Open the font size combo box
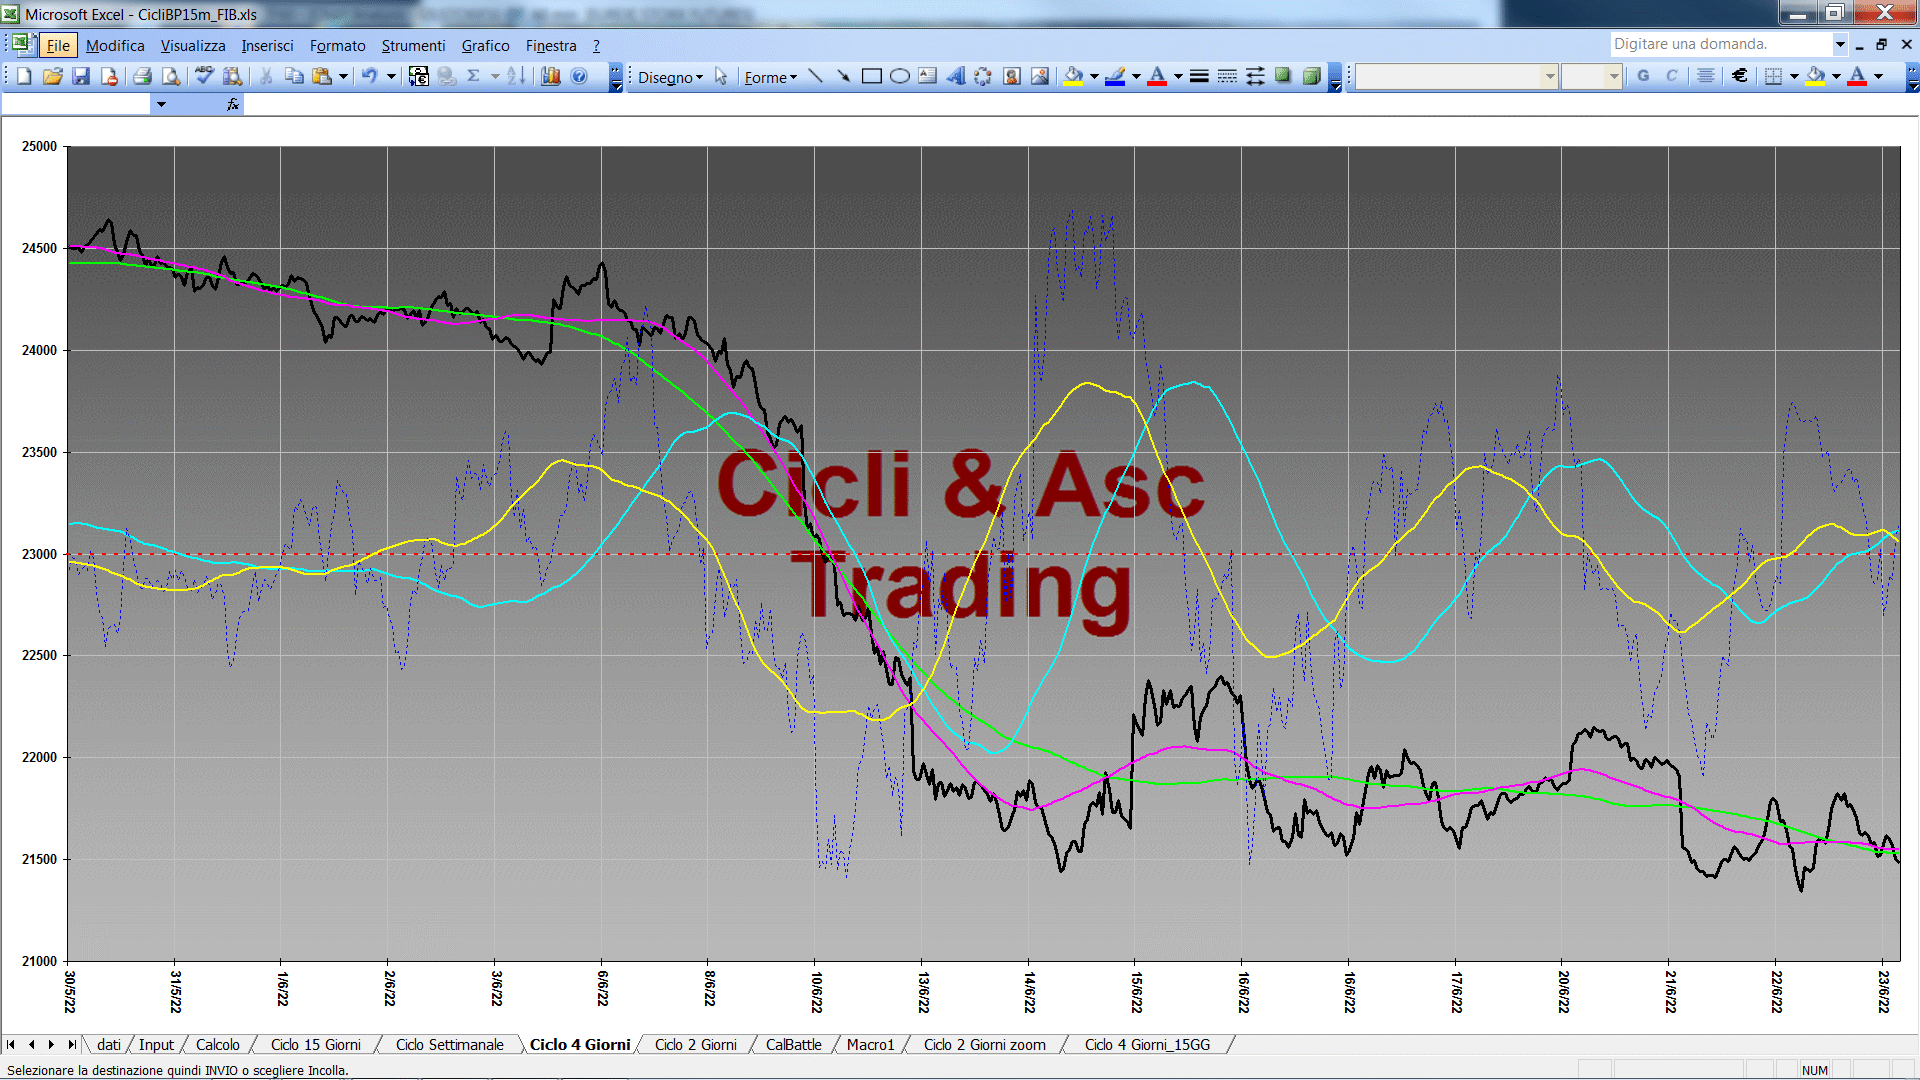 tap(1591, 76)
